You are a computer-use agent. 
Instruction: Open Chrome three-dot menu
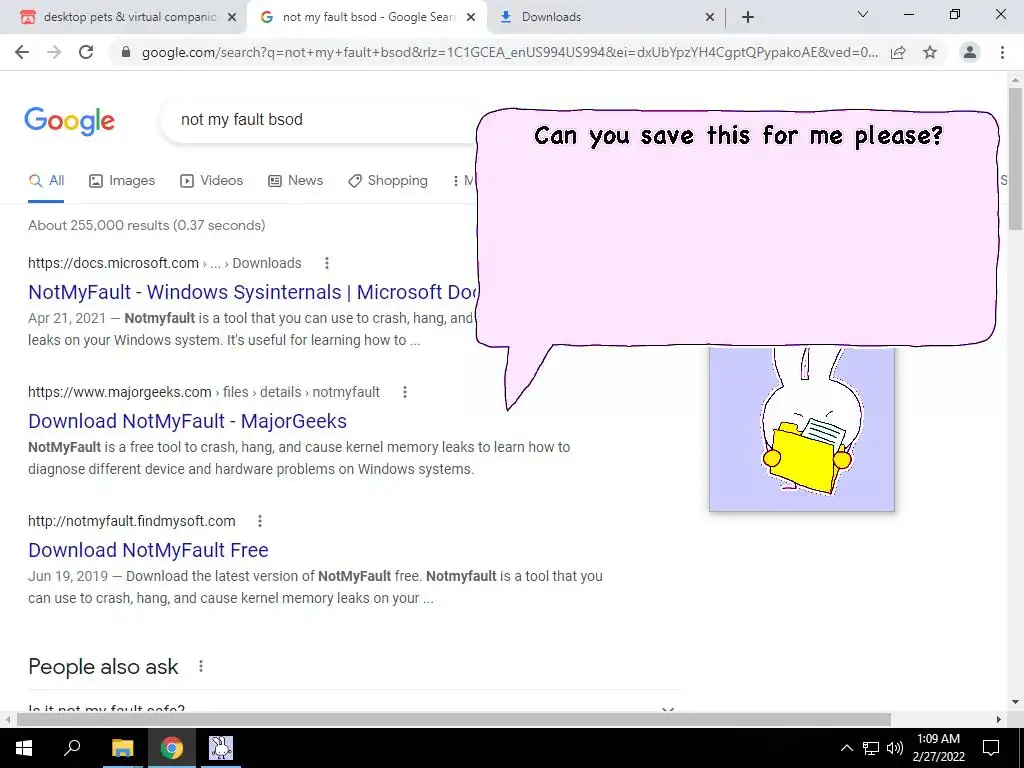1002,52
